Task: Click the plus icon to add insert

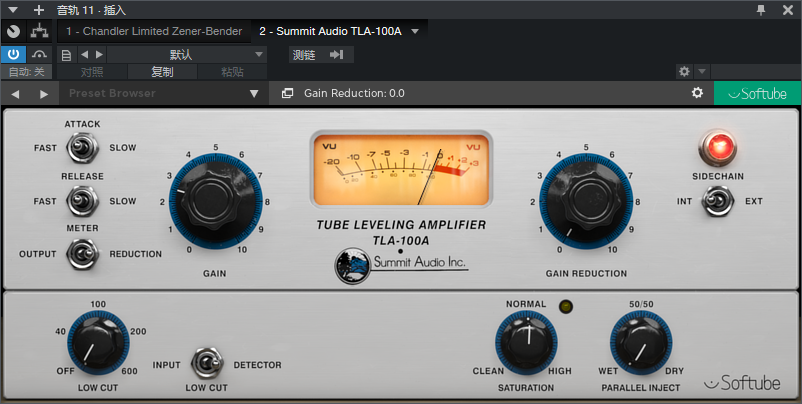Action: (38, 10)
